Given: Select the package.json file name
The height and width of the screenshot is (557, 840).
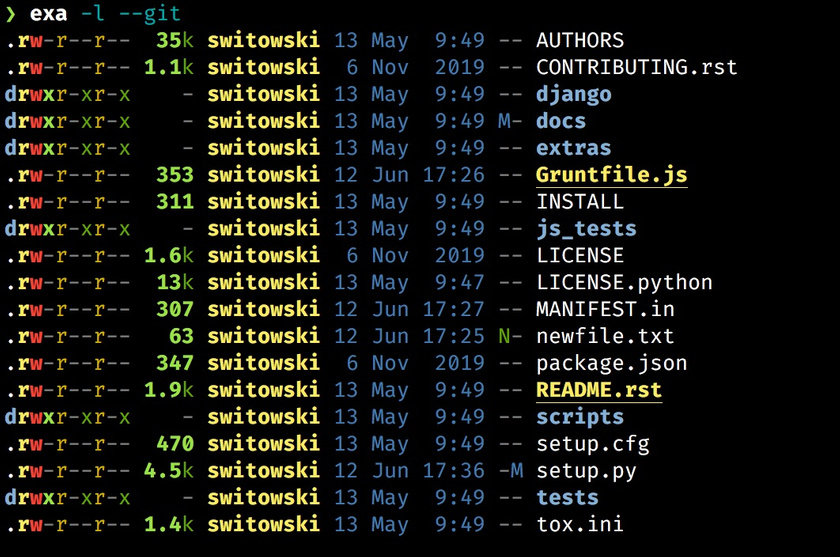Looking at the screenshot, I should click(x=611, y=363).
